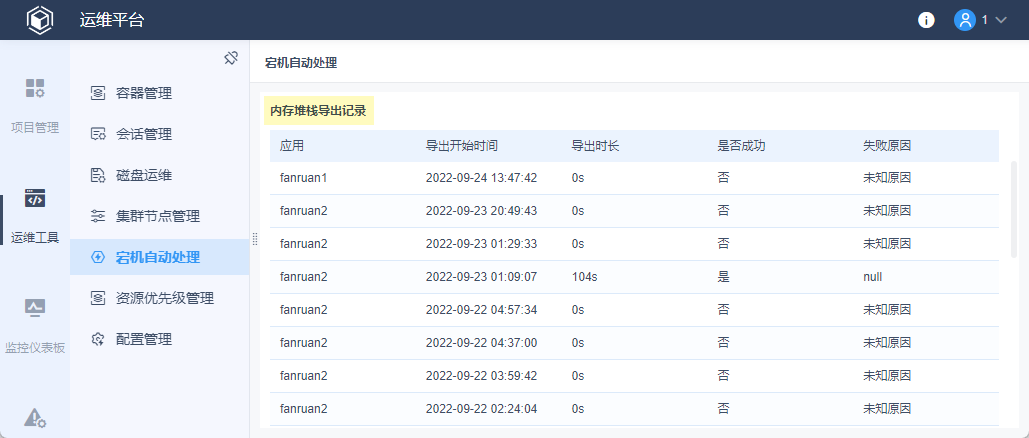Screen dimensions: 1029x438
Task: Click the 监控仪表板 monitor icon
Action: 35,307
